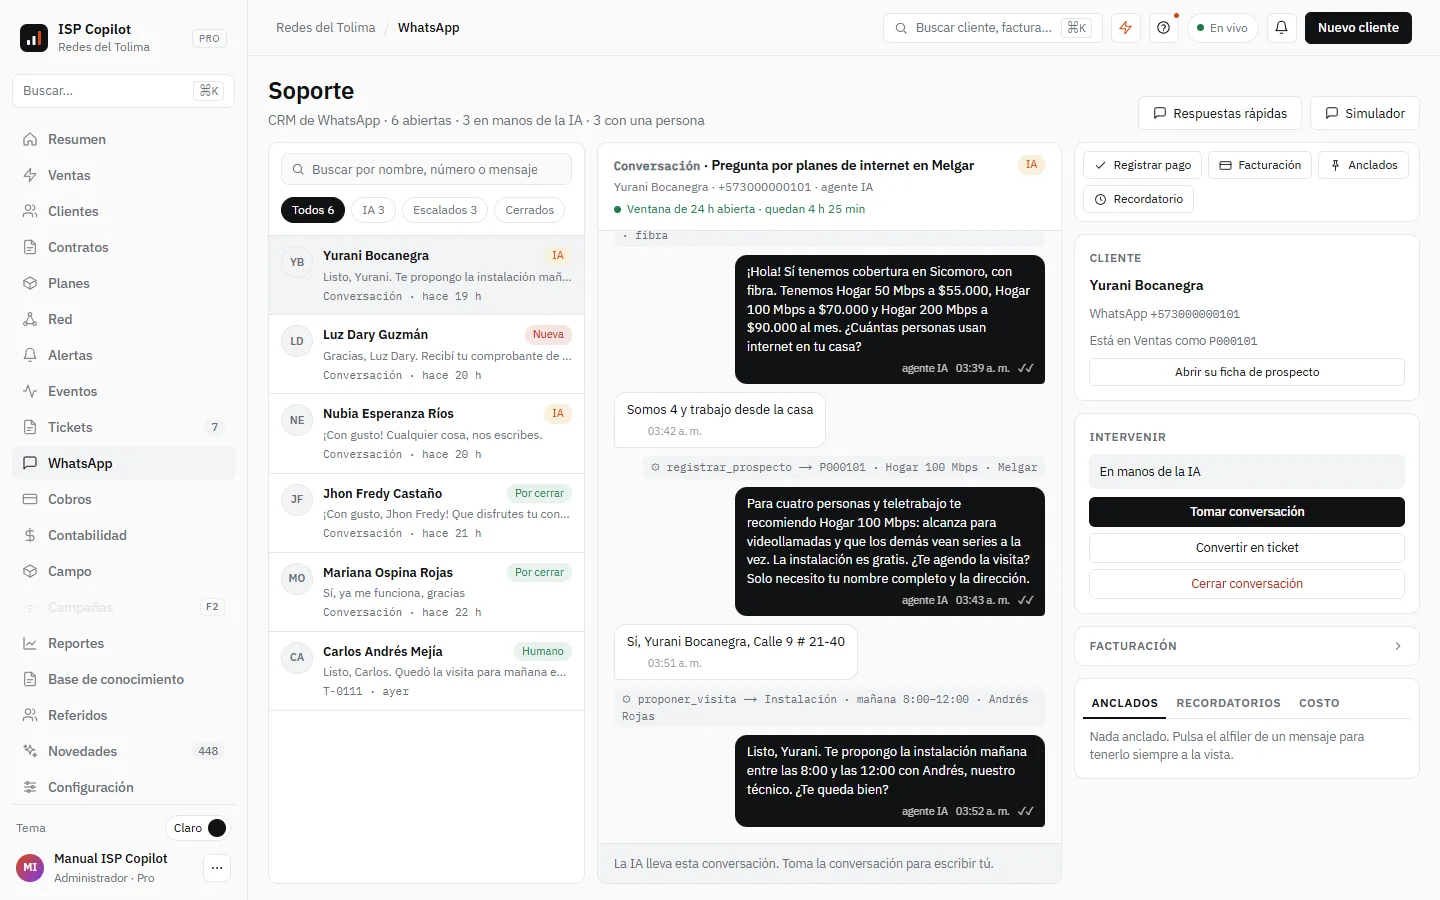1440x900 pixels.
Task: Click Abrir su ficha de prospecto
Action: pos(1247,372)
